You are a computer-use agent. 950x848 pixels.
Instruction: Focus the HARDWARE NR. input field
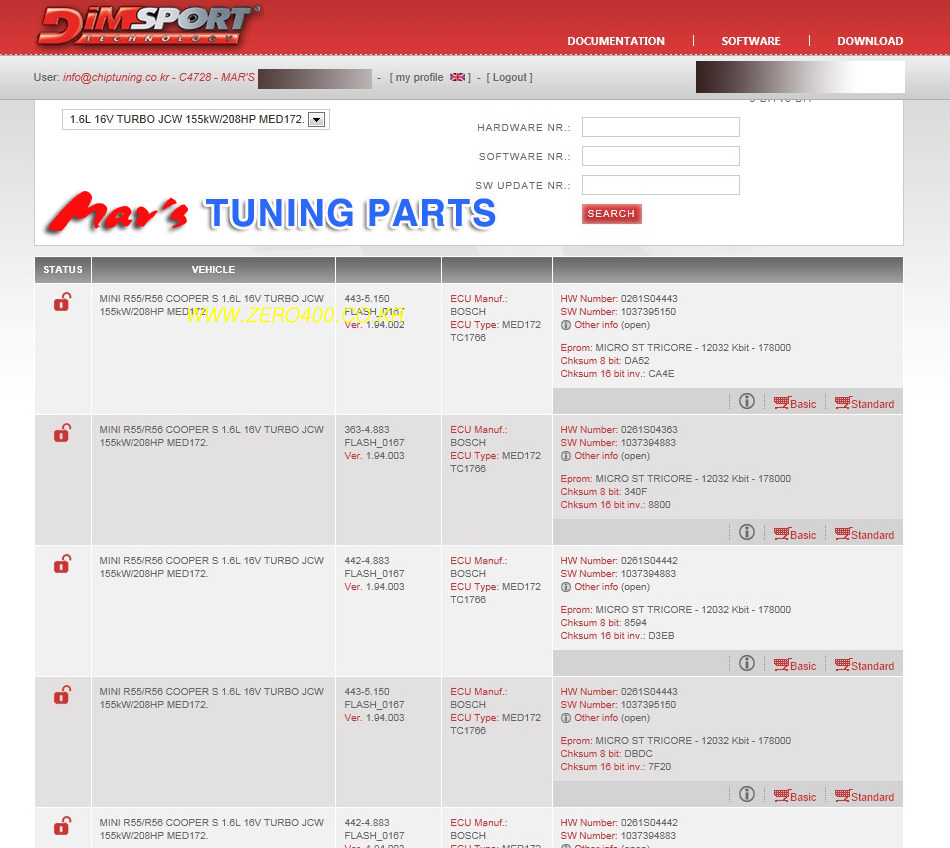[660, 127]
